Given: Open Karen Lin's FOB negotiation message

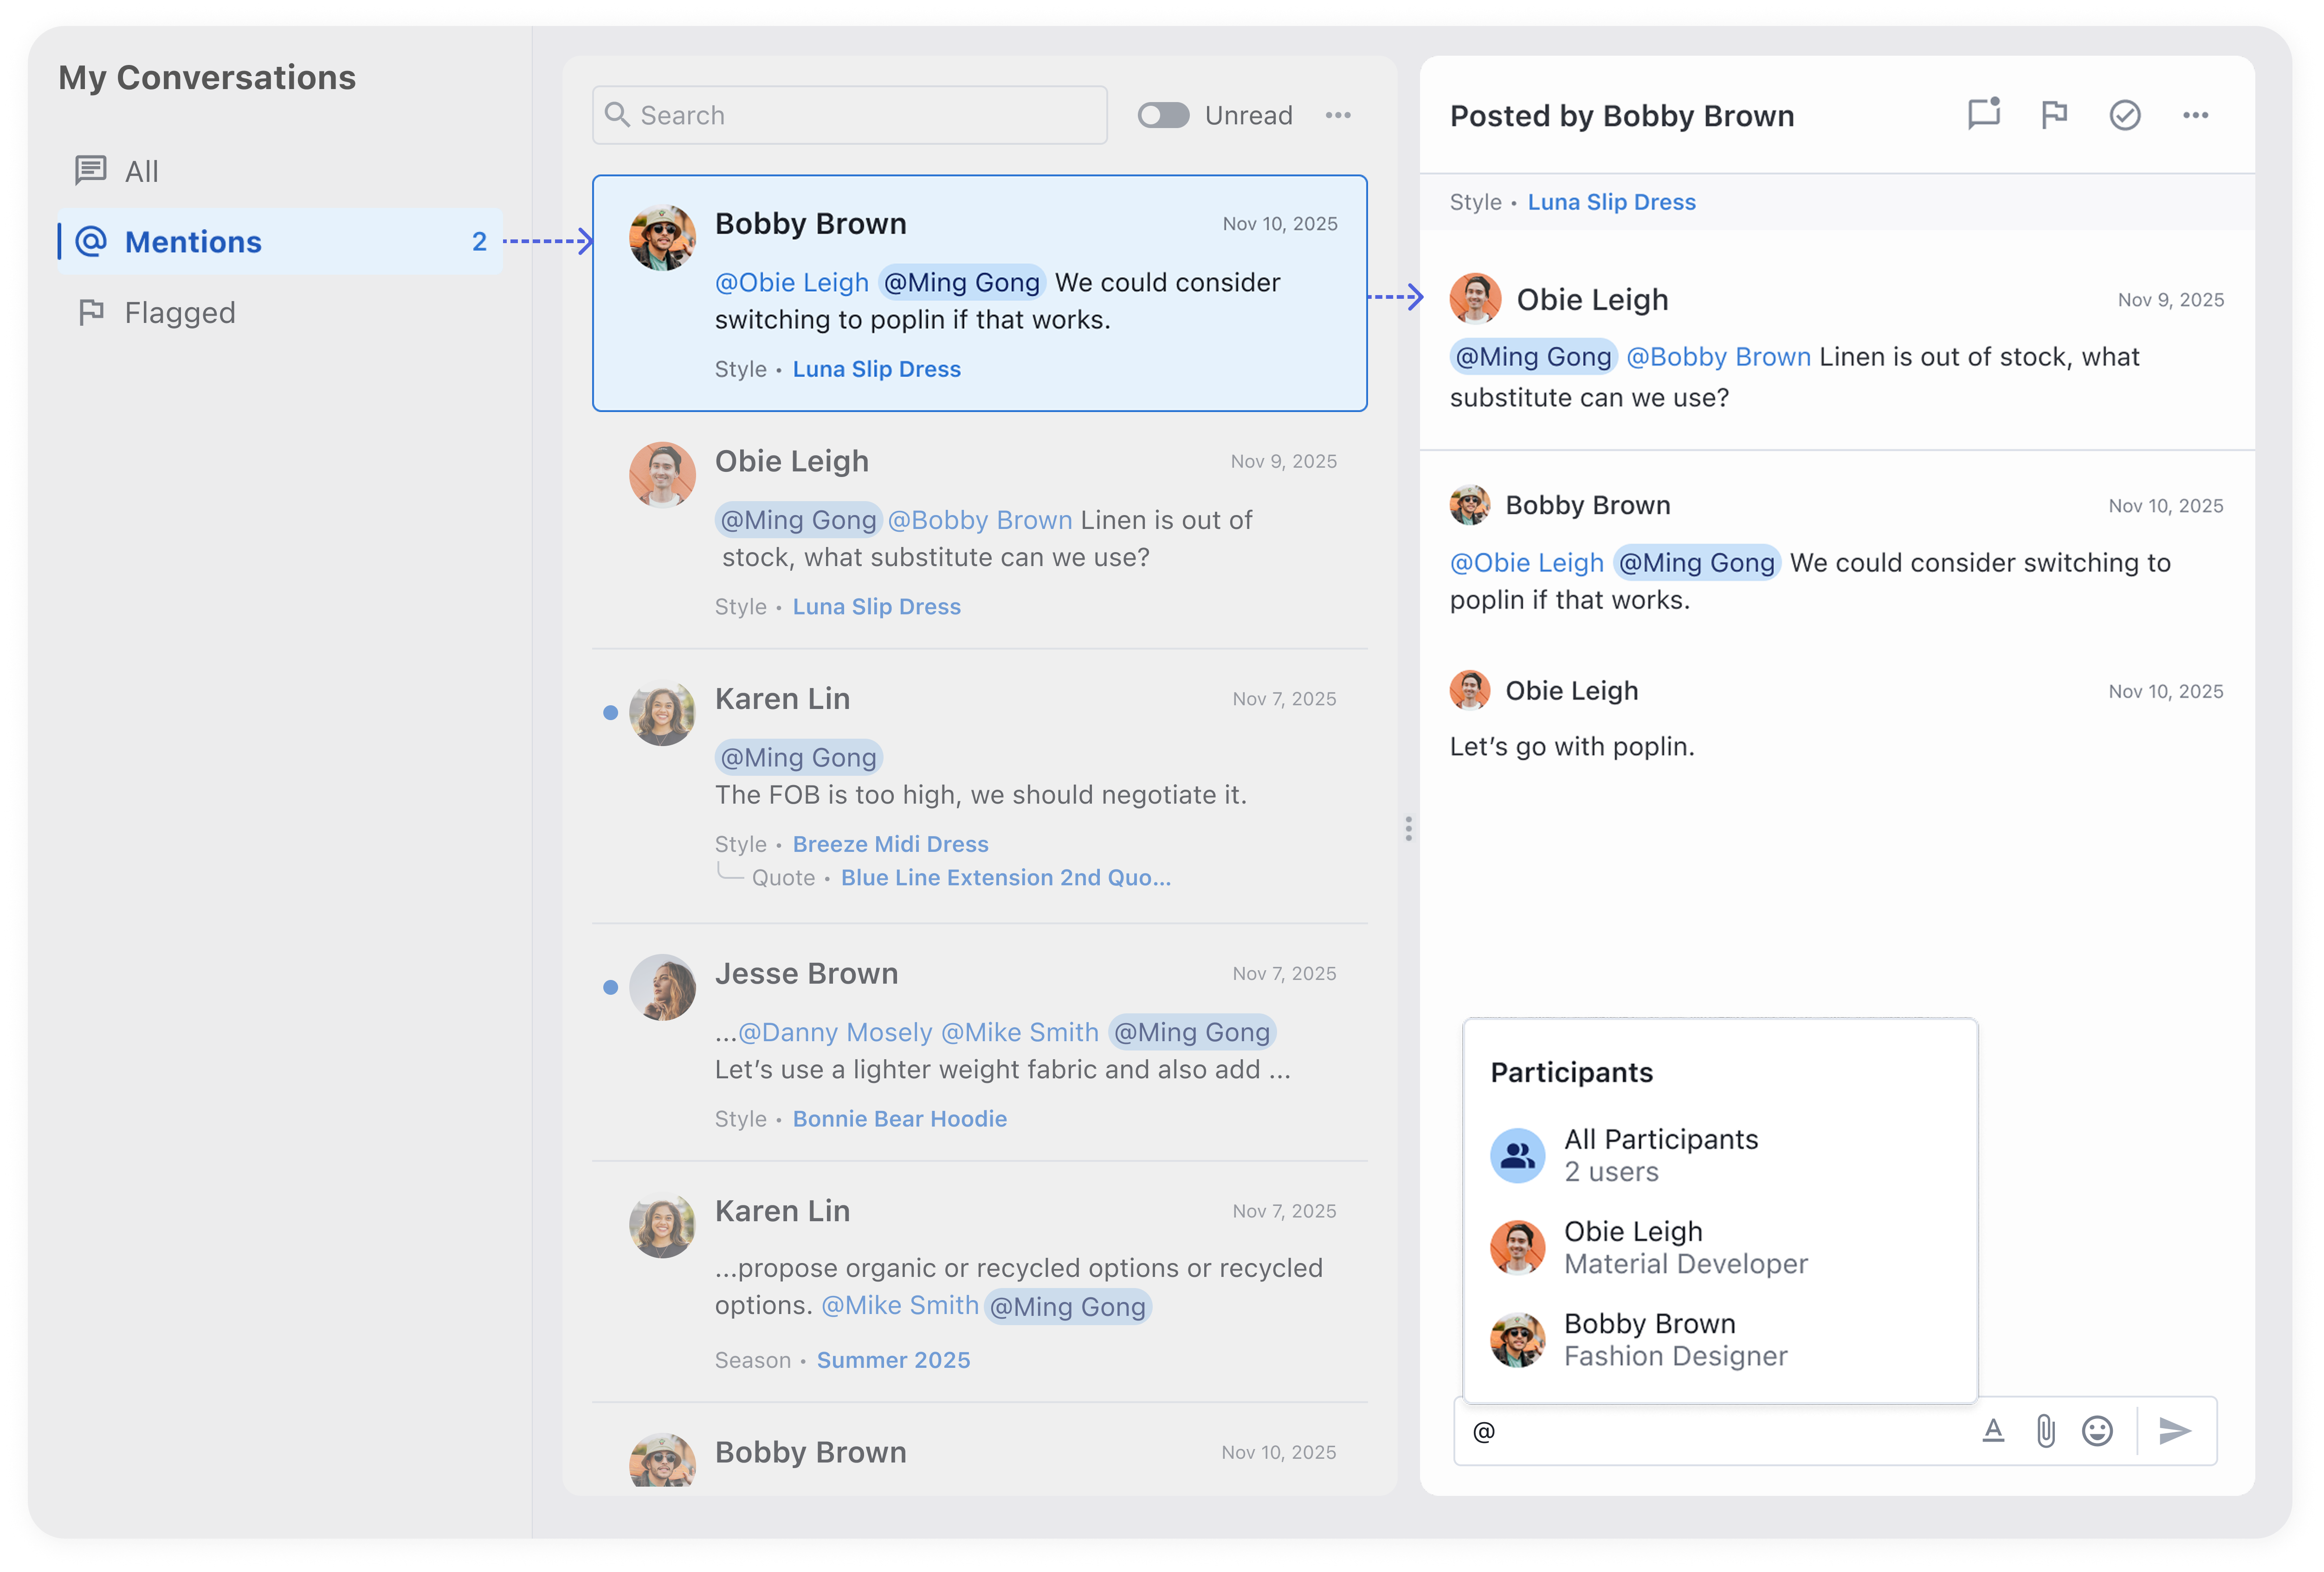Looking at the screenshot, I should click(x=980, y=794).
